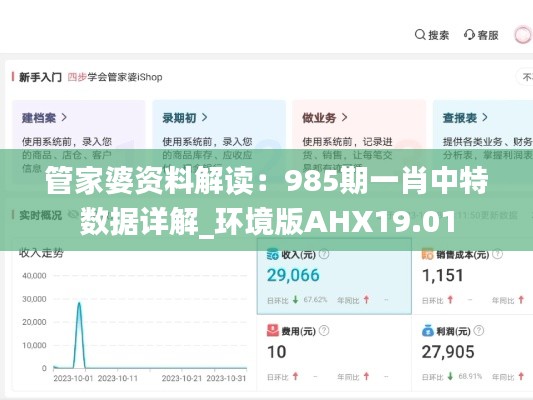Click the 销售成本(元) orange icon
This screenshot has width=533, height=400.
pos(427,254)
